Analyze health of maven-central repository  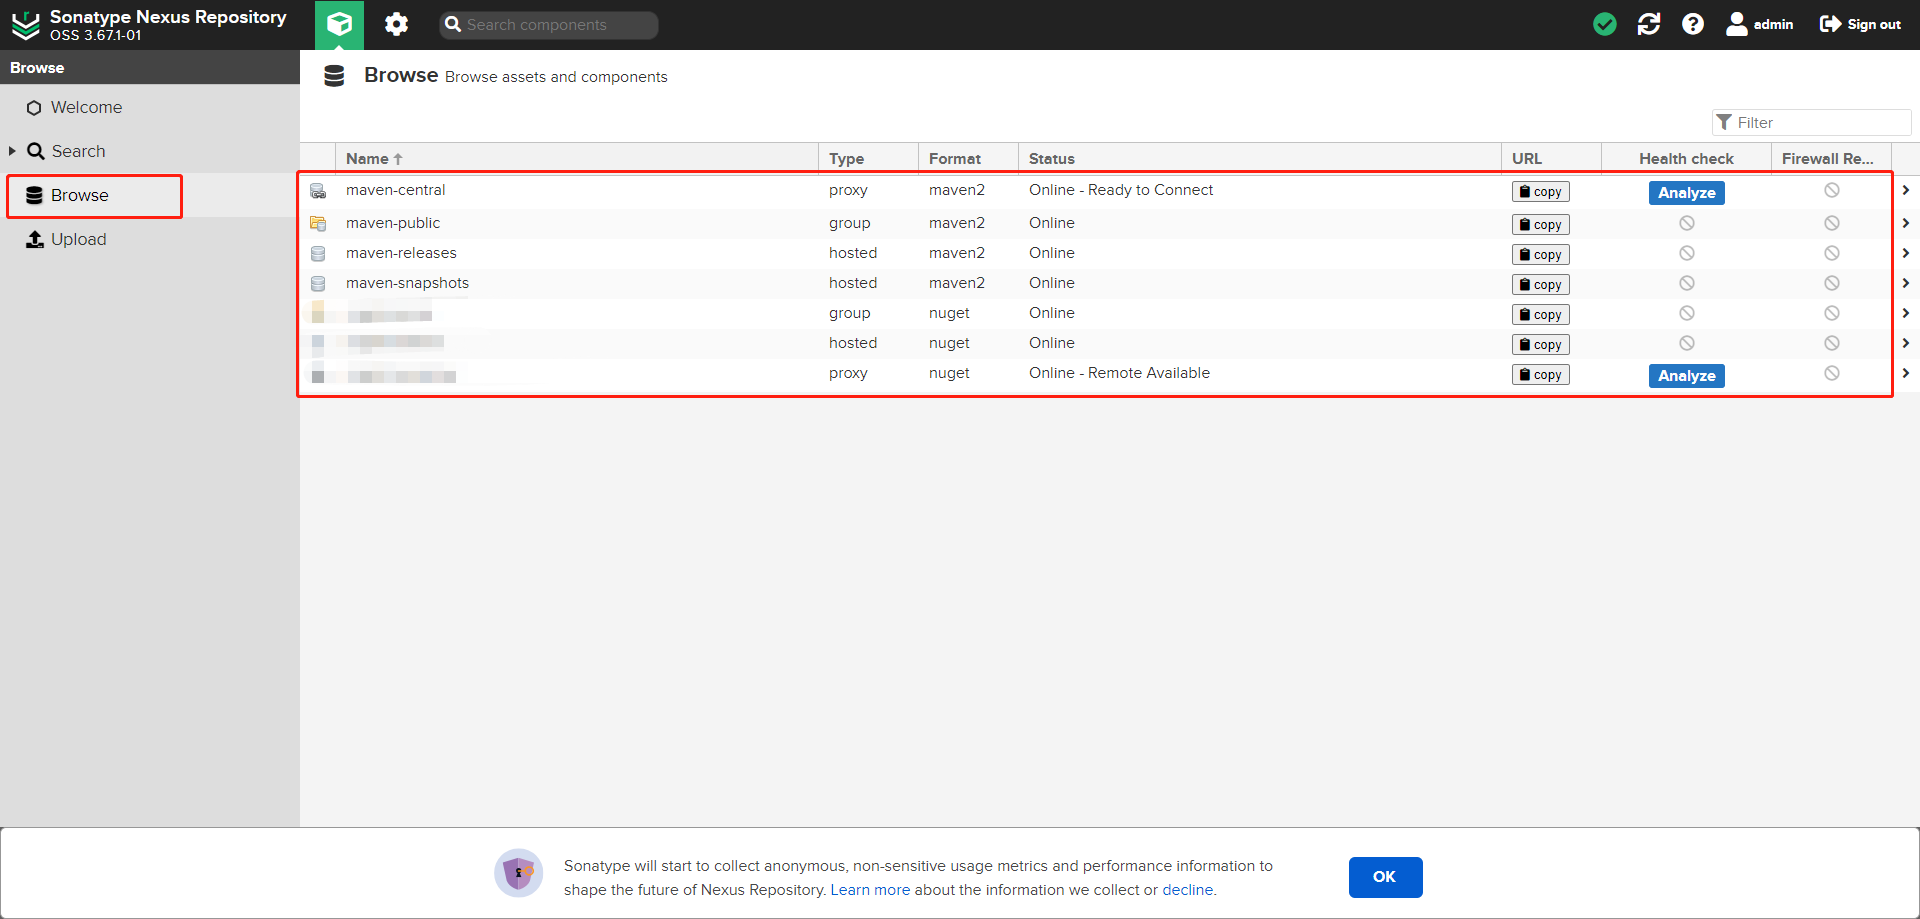pyautogui.click(x=1686, y=193)
